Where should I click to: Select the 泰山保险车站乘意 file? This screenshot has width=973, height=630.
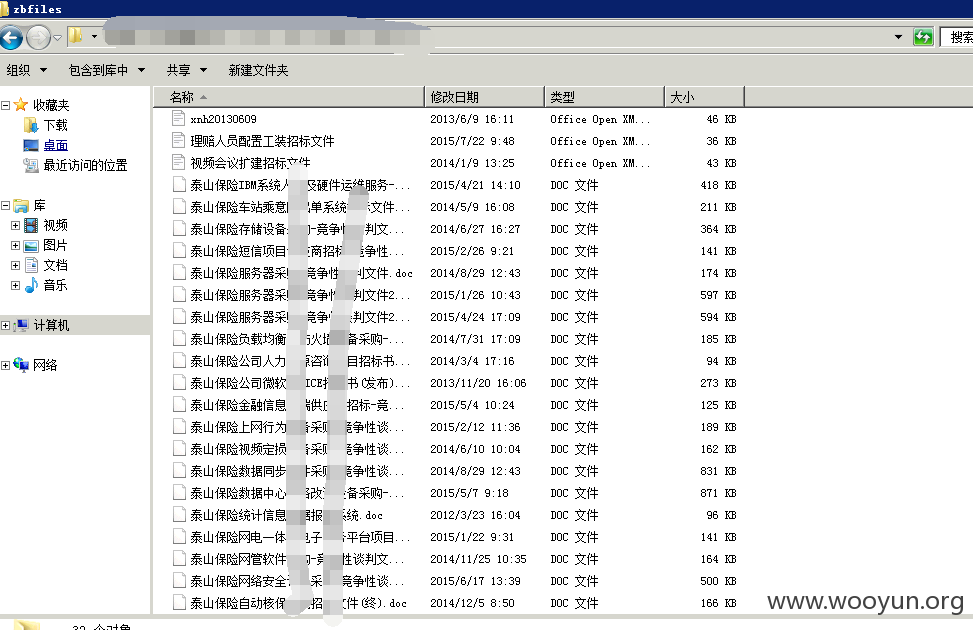click(300, 207)
